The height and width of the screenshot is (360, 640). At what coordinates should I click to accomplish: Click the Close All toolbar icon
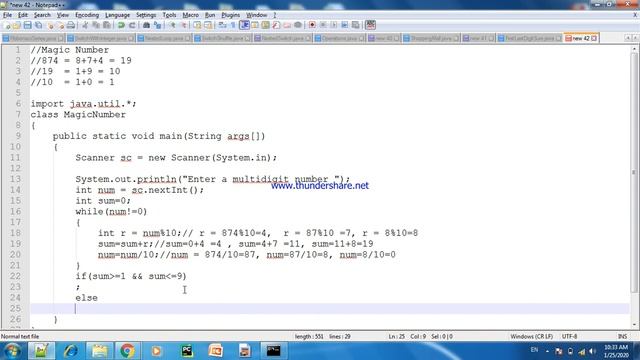point(60,25)
